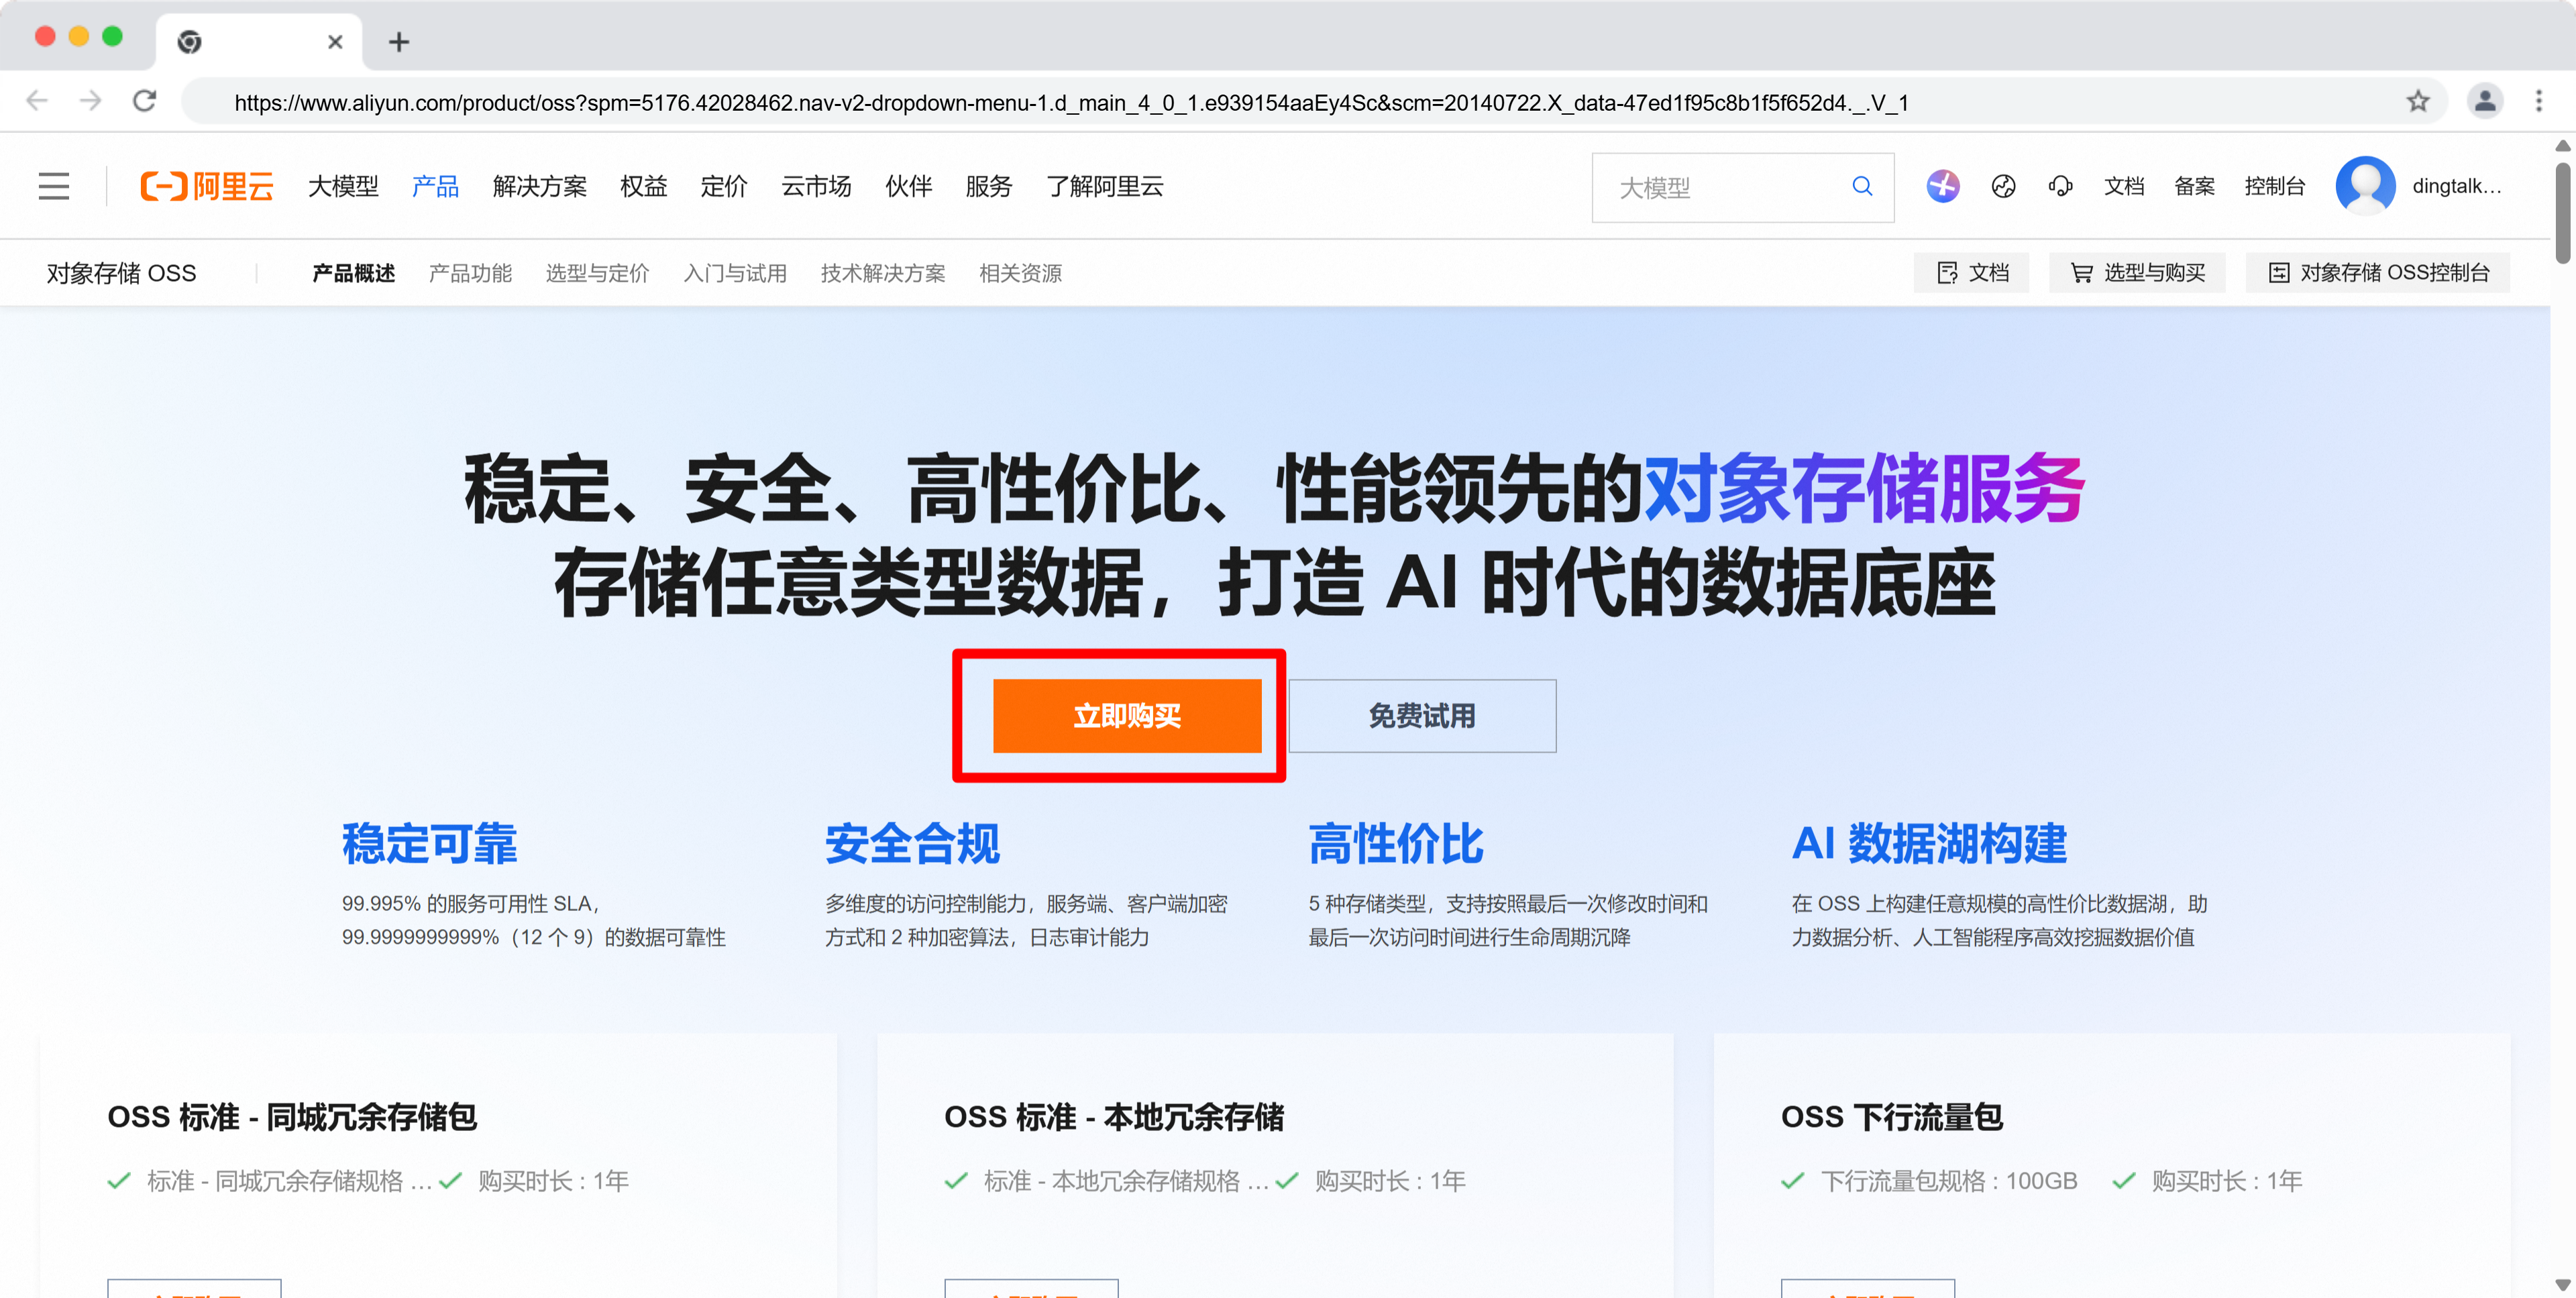This screenshot has height=1298, width=2576.
Task: Open 解决方案 navigation menu
Action: pos(540,186)
